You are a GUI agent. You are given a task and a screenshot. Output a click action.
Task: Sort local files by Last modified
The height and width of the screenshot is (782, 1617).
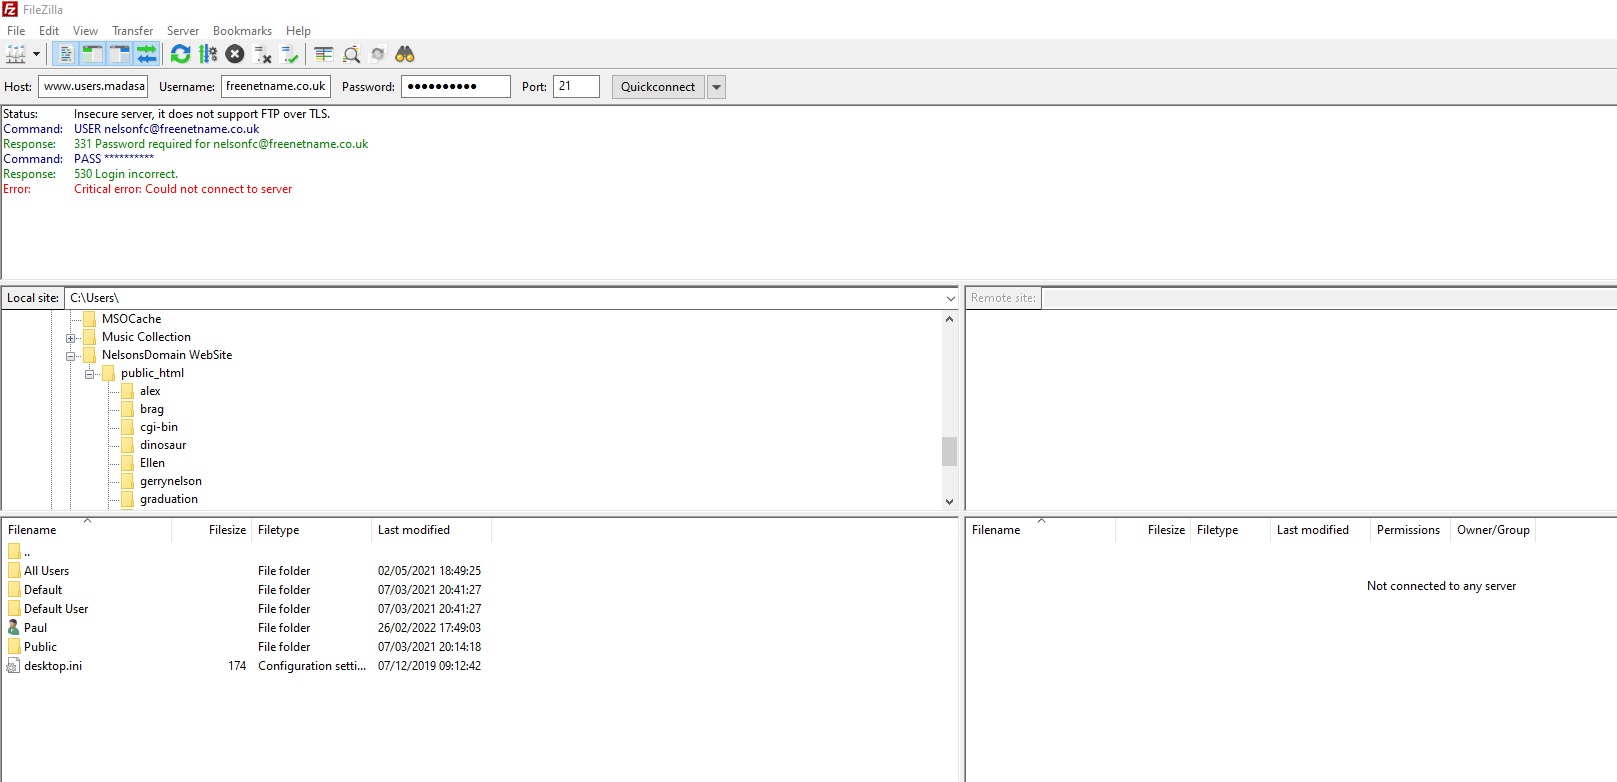click(414, 530)
